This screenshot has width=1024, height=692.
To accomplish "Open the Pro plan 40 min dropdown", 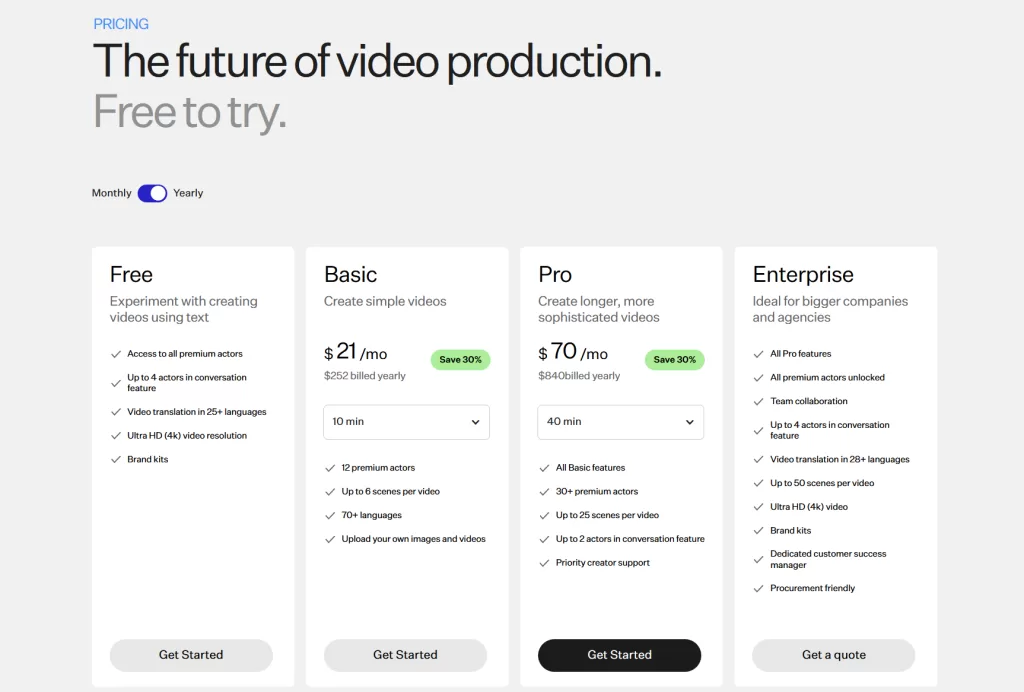I will [620, 422].
